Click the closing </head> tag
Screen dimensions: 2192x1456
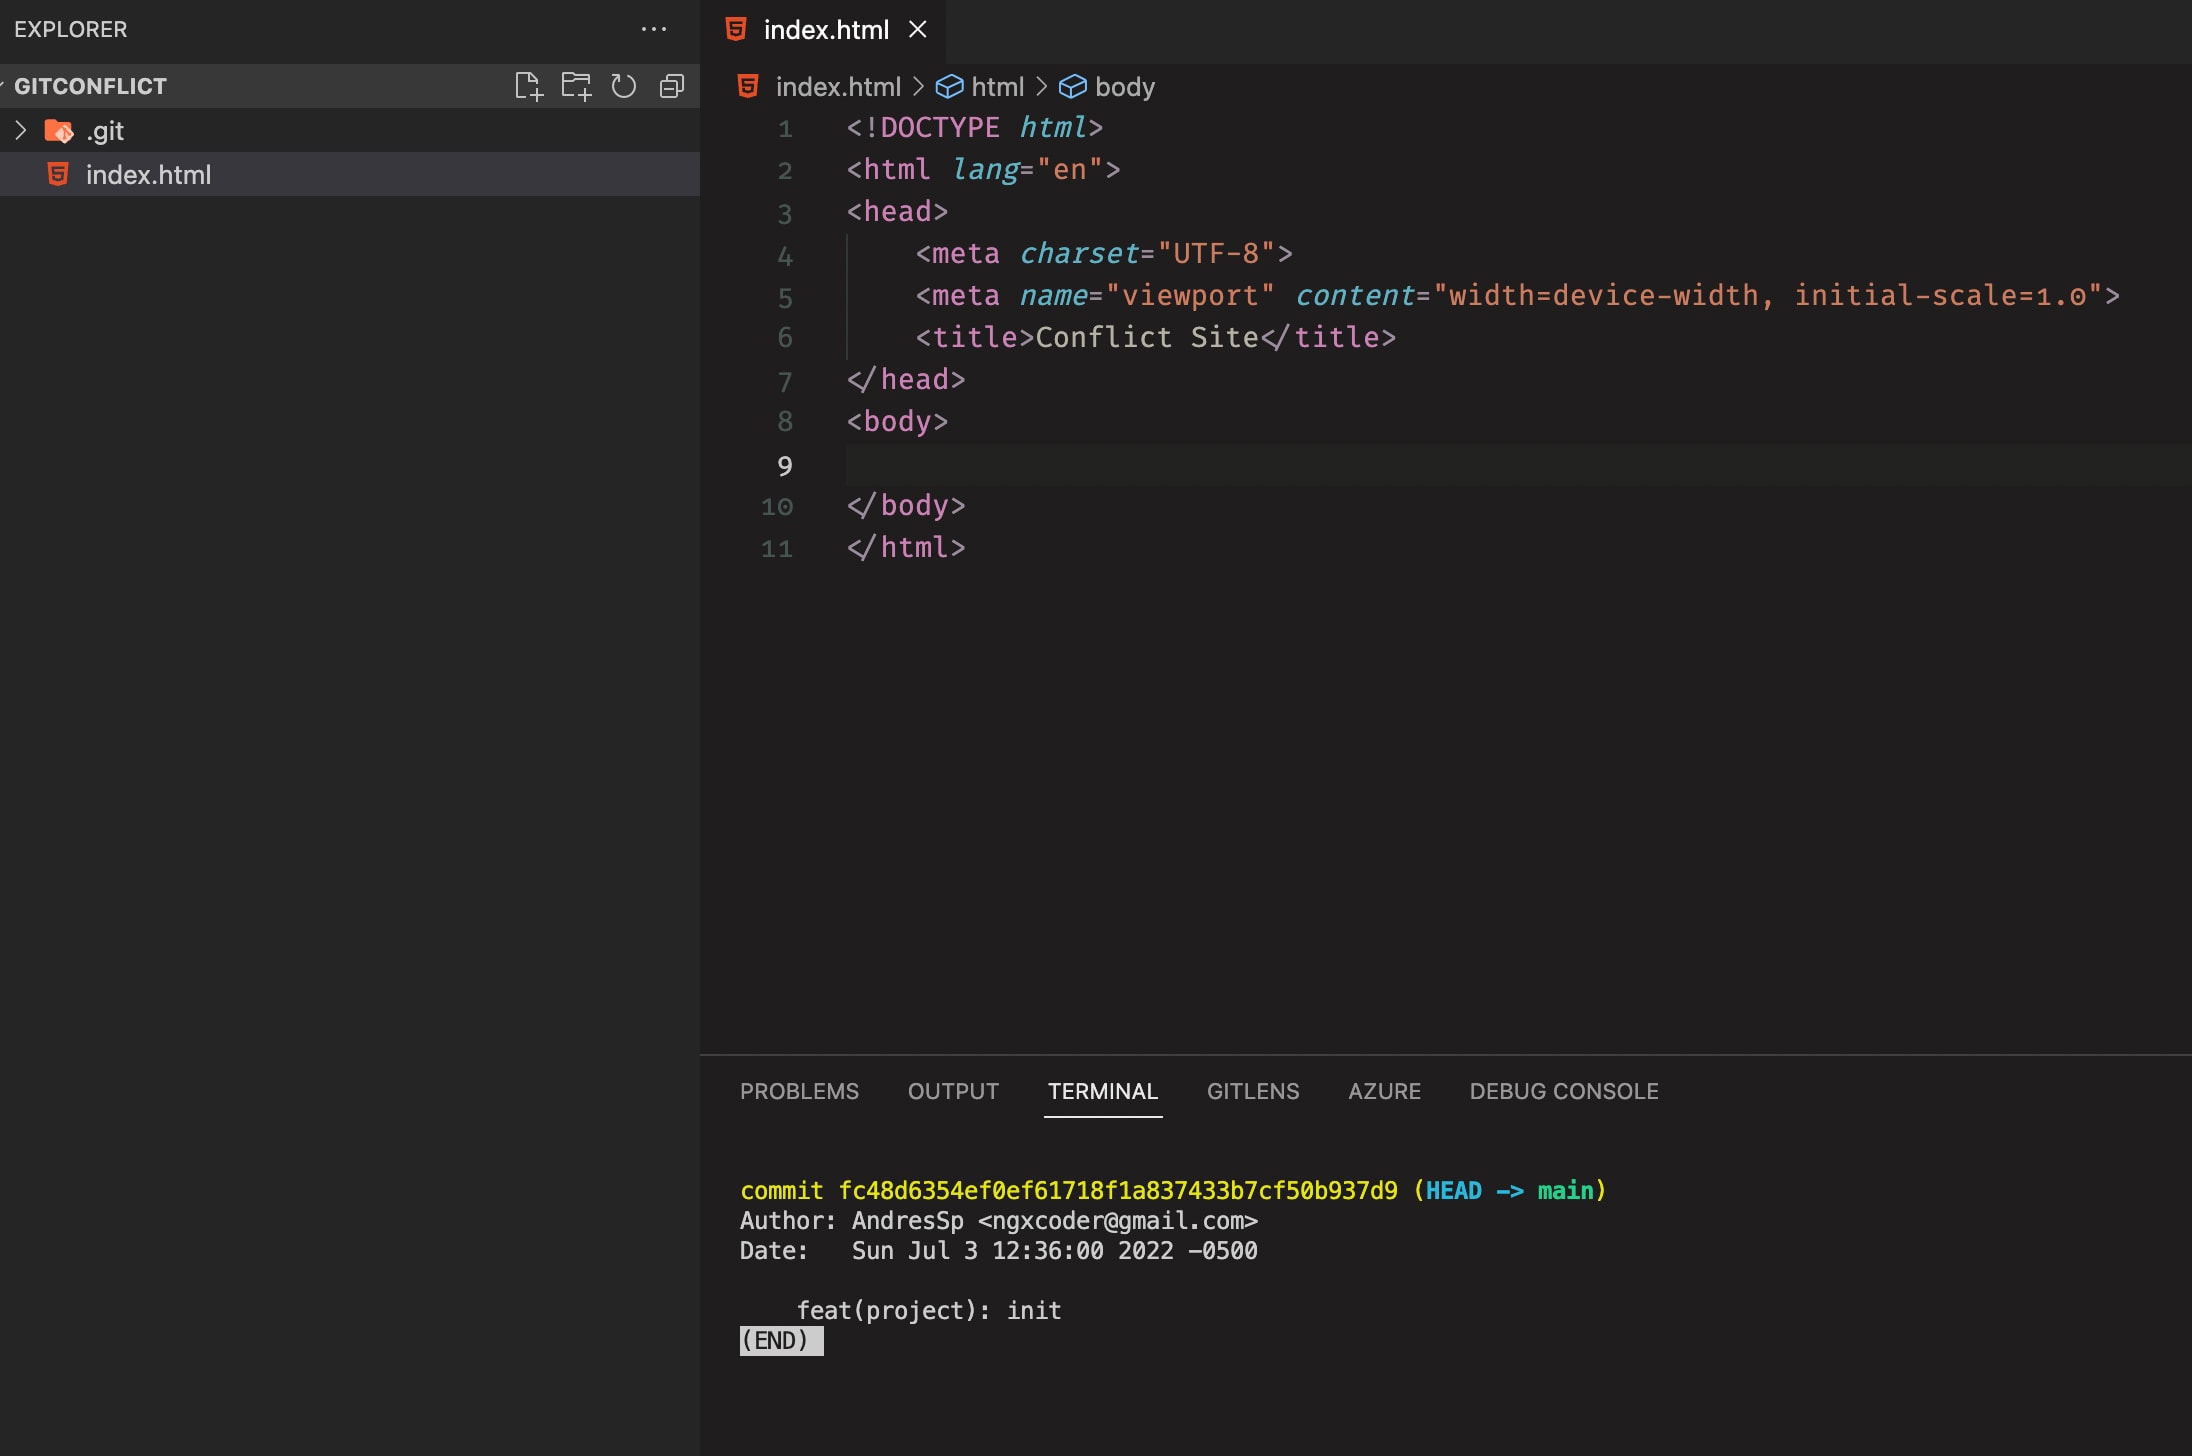pos(906,379)
